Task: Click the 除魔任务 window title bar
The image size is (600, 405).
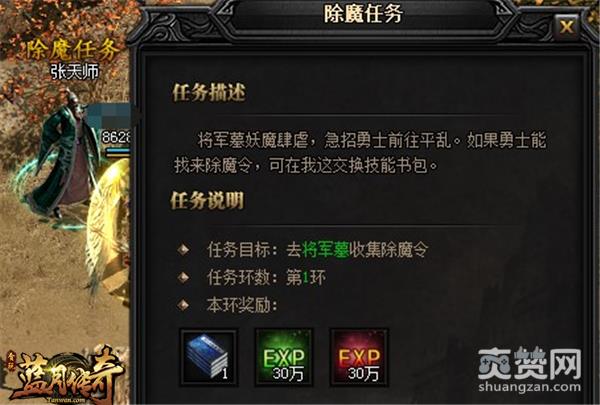Action: coord(364,15)
